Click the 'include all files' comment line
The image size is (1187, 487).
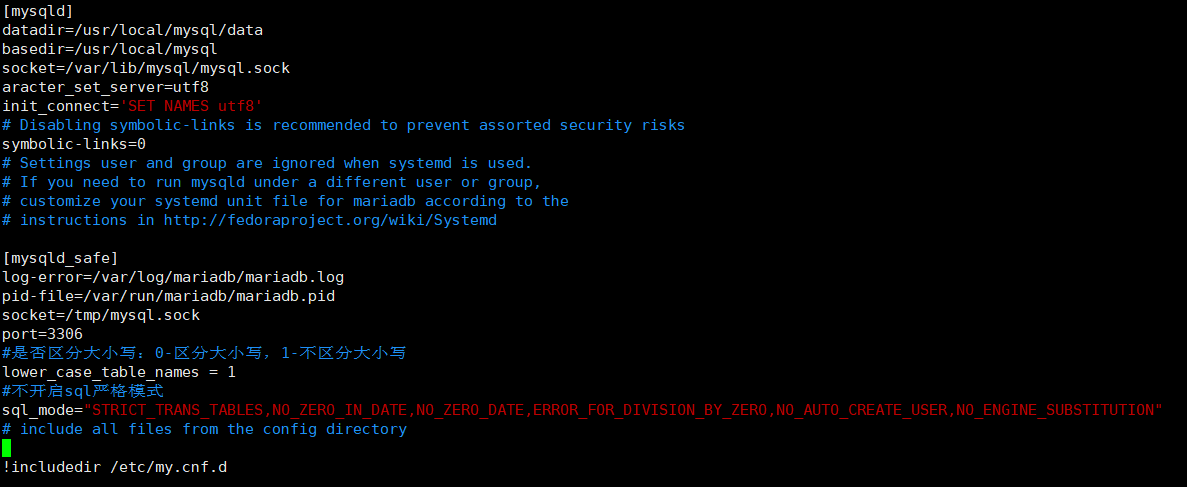pyautogui.click(x=204, y=429)
